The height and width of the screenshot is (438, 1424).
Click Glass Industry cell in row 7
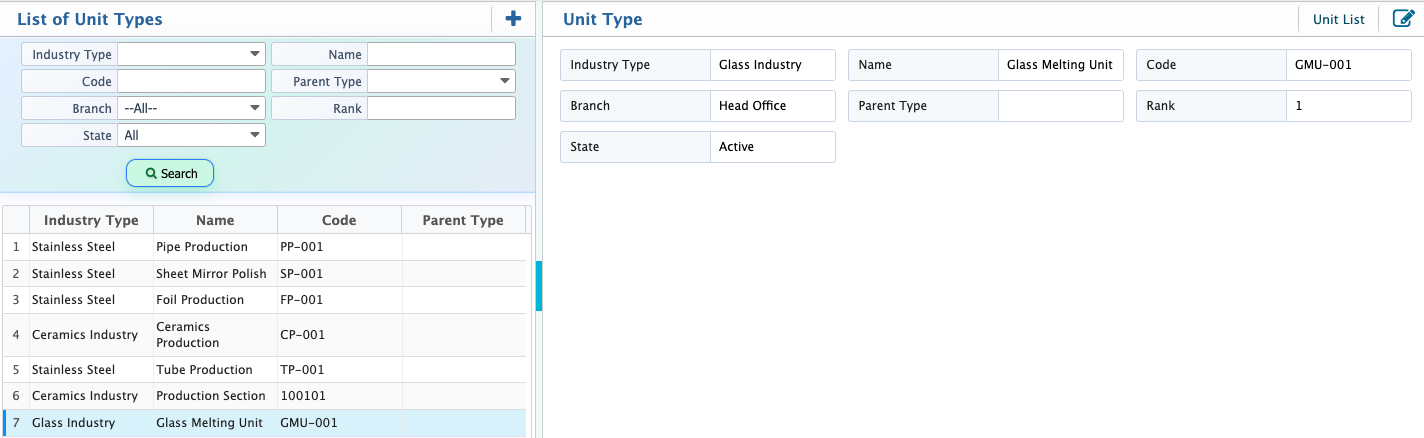tap(91, 423)
